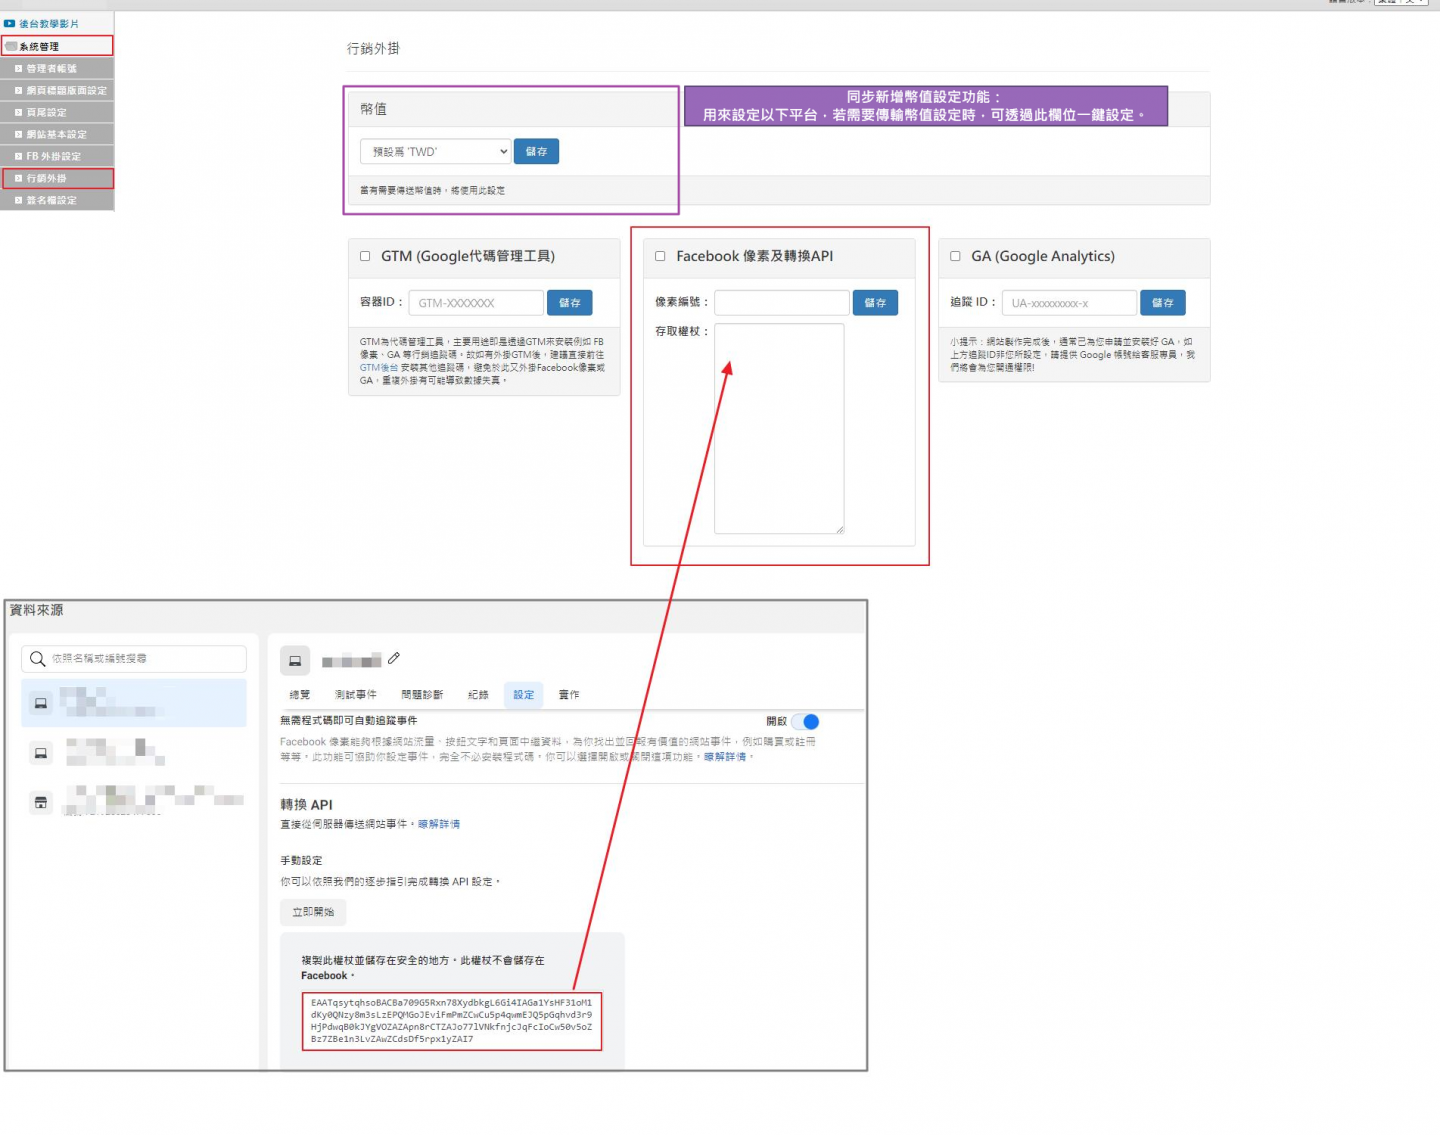Select the first data source laptop icon

pos(41,703)
